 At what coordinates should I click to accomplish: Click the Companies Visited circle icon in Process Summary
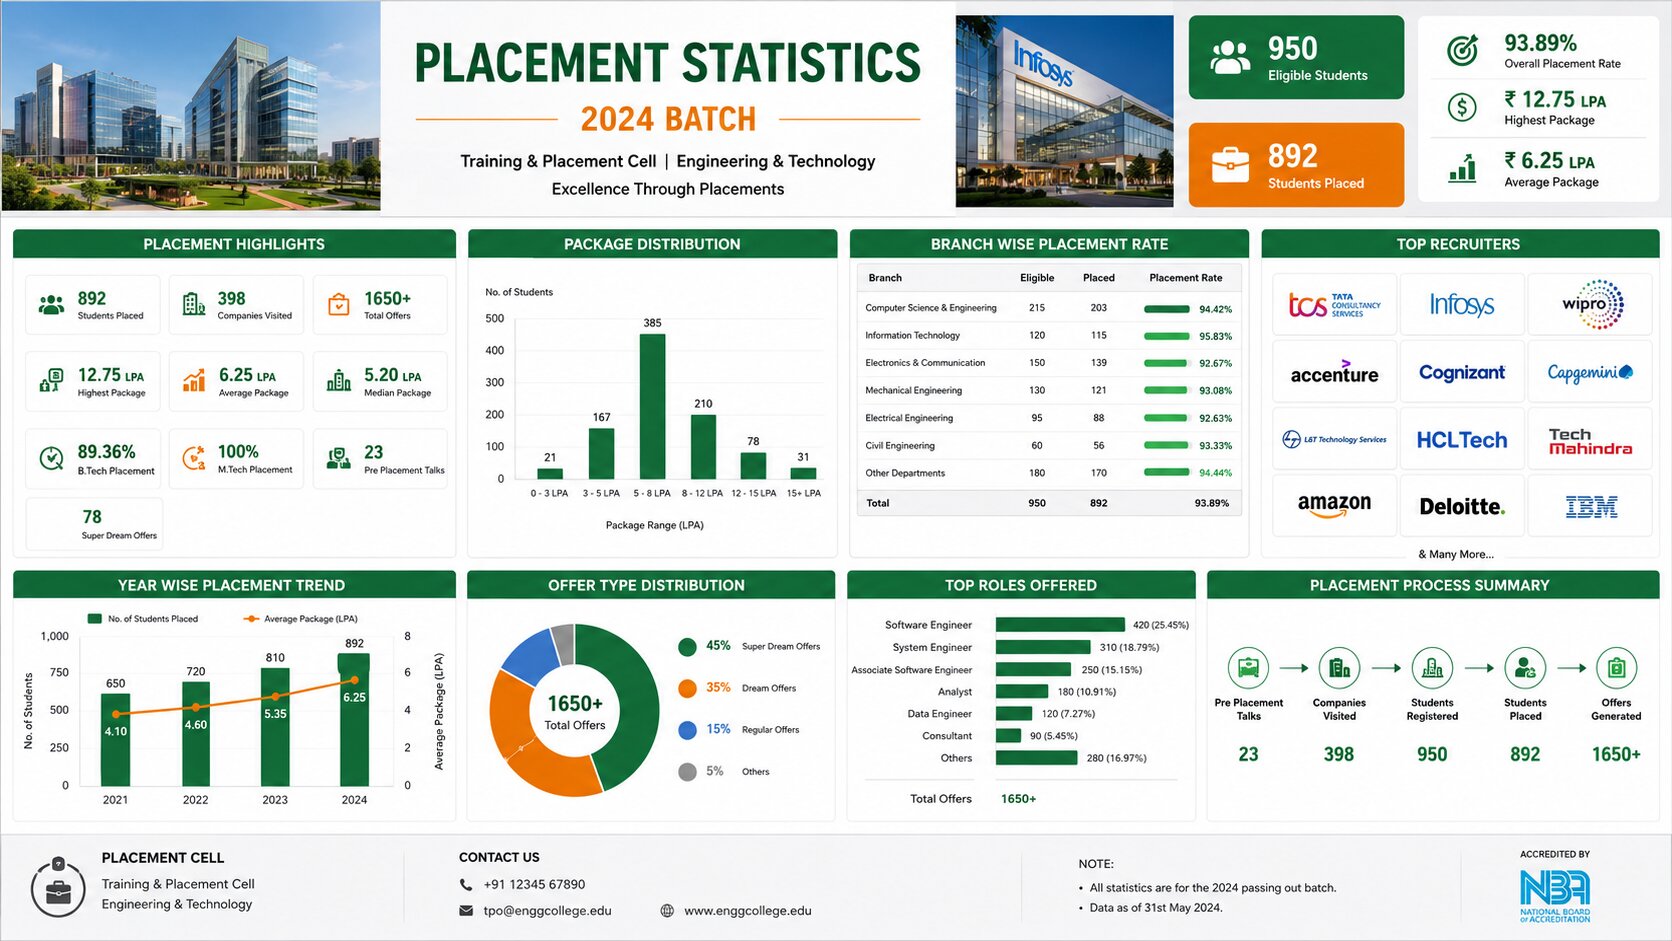click(x=1339, y=668)
